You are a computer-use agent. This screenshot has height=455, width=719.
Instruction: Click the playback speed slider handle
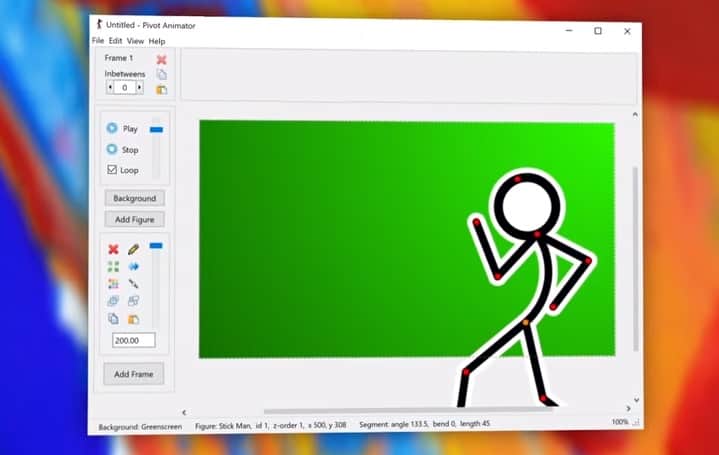[x=156, y=130]
